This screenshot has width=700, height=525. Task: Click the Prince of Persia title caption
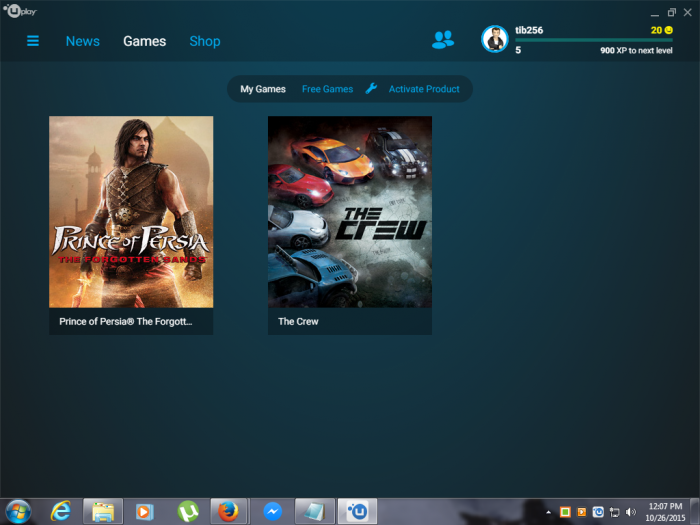click(x=126, y=321)
